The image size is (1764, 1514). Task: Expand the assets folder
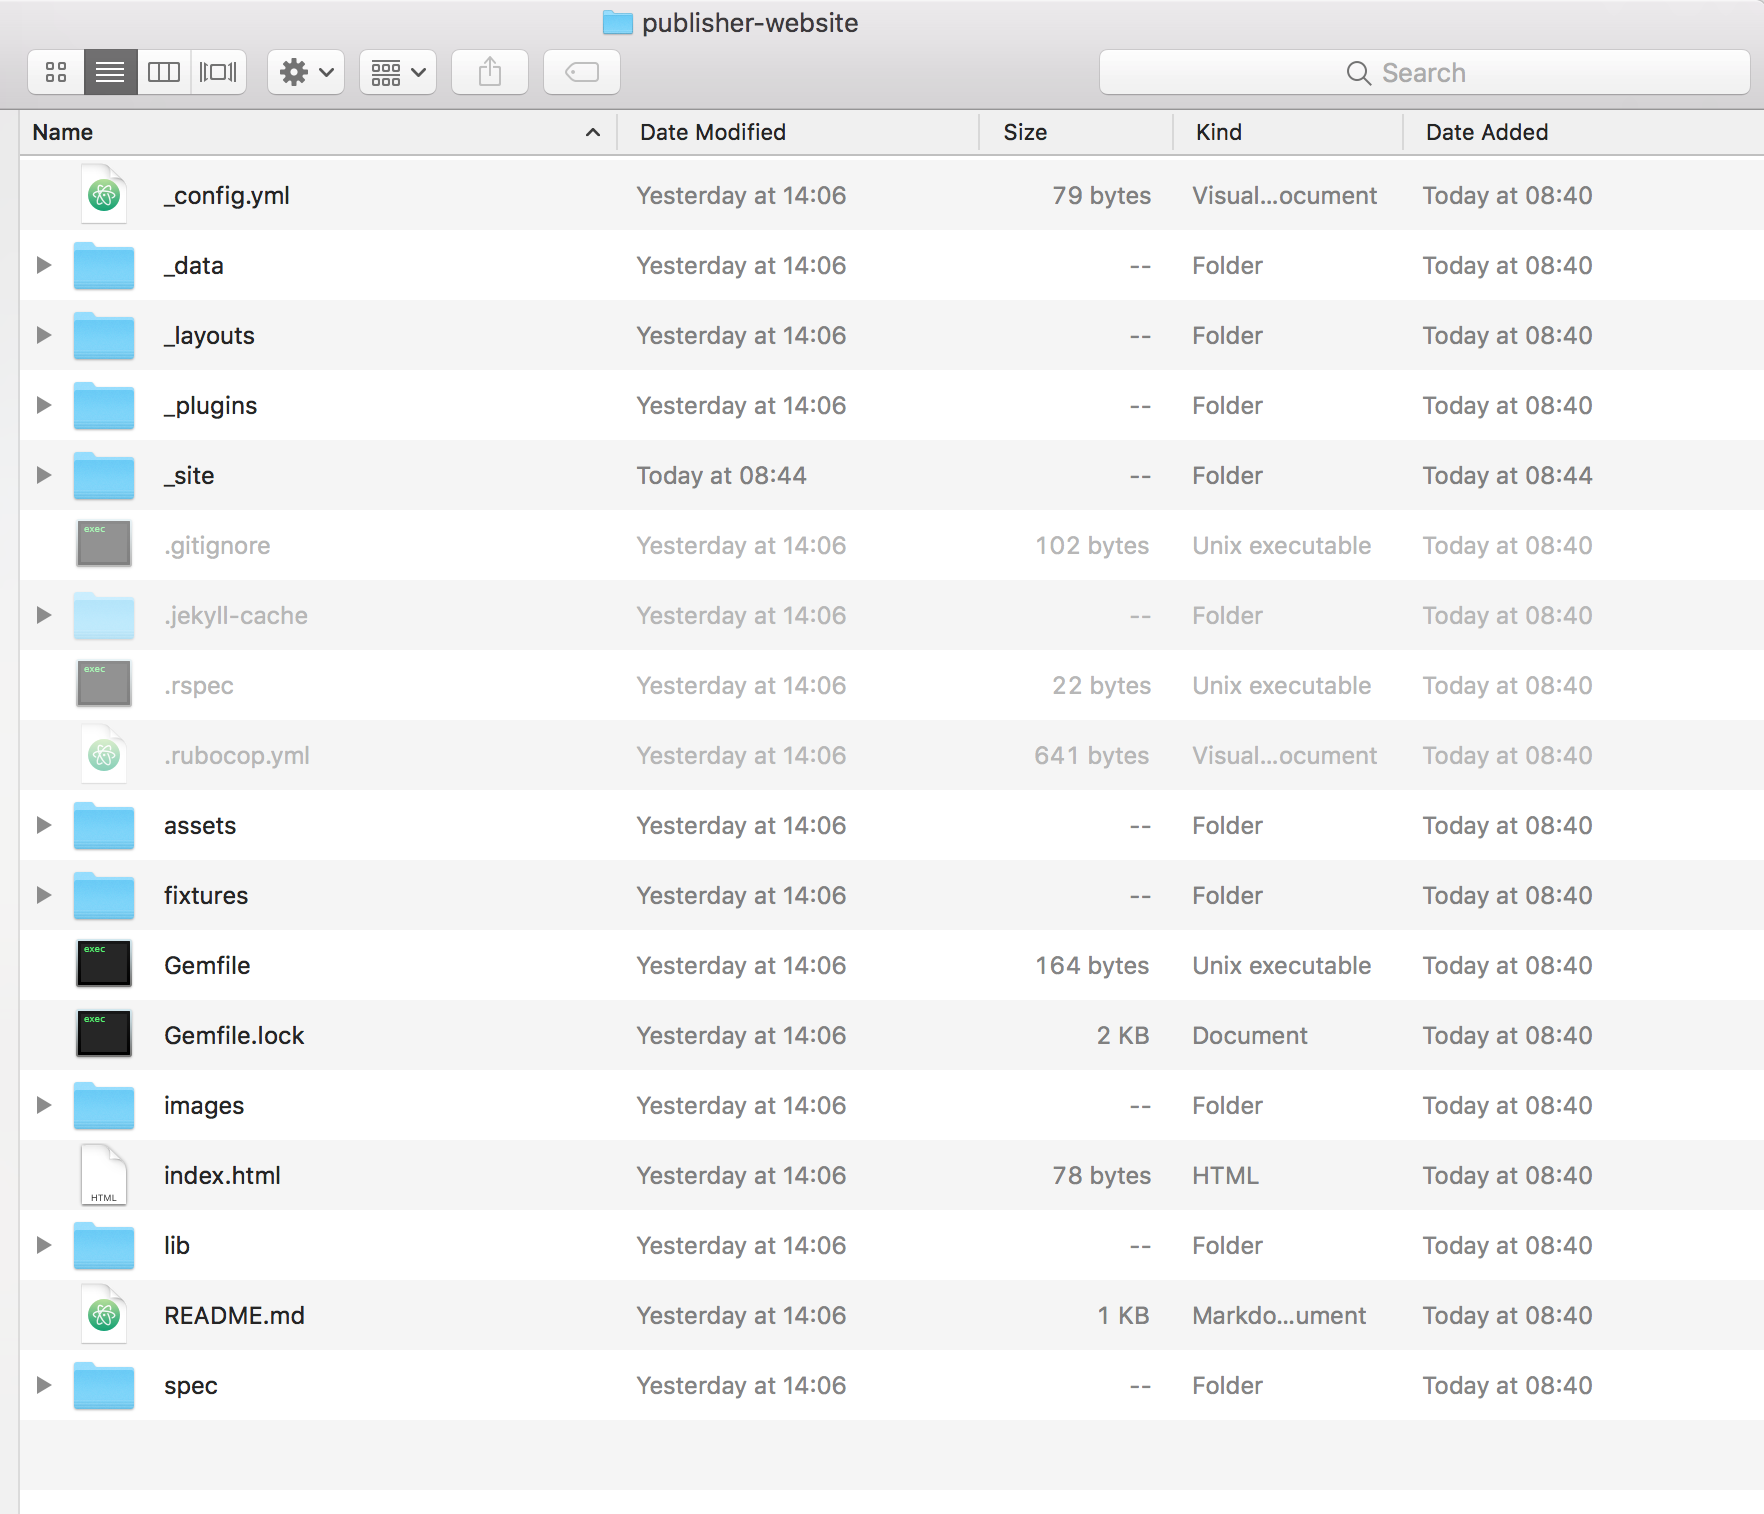coord(43,825)
